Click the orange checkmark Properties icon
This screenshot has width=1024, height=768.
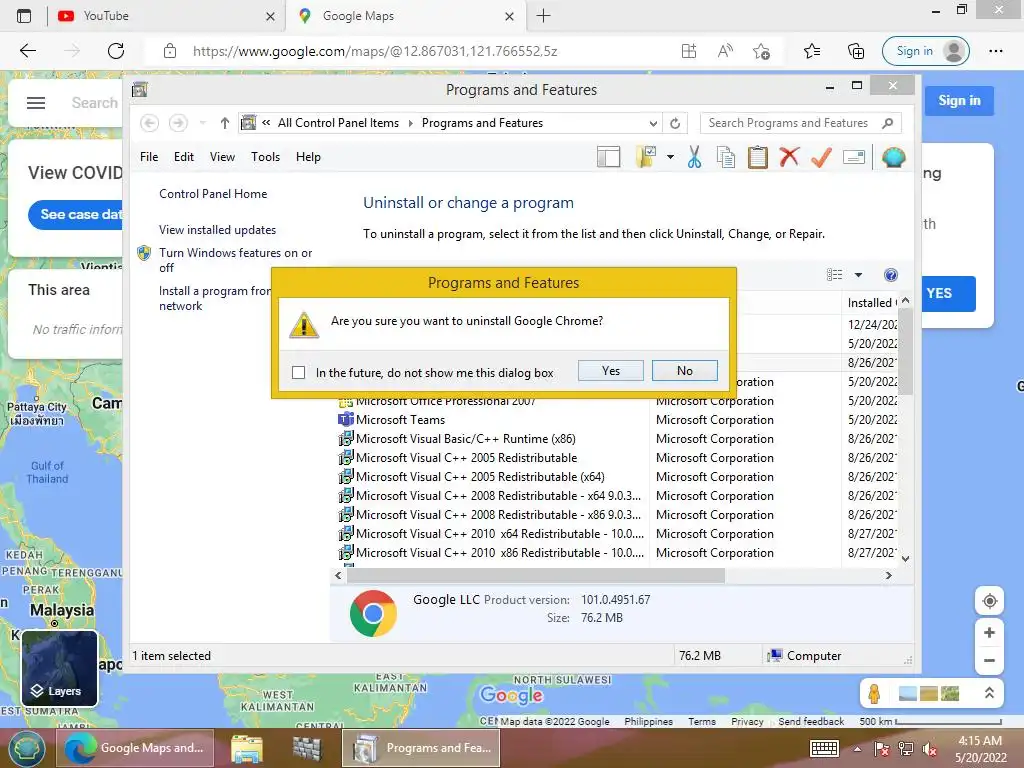[x=822, y=157]
